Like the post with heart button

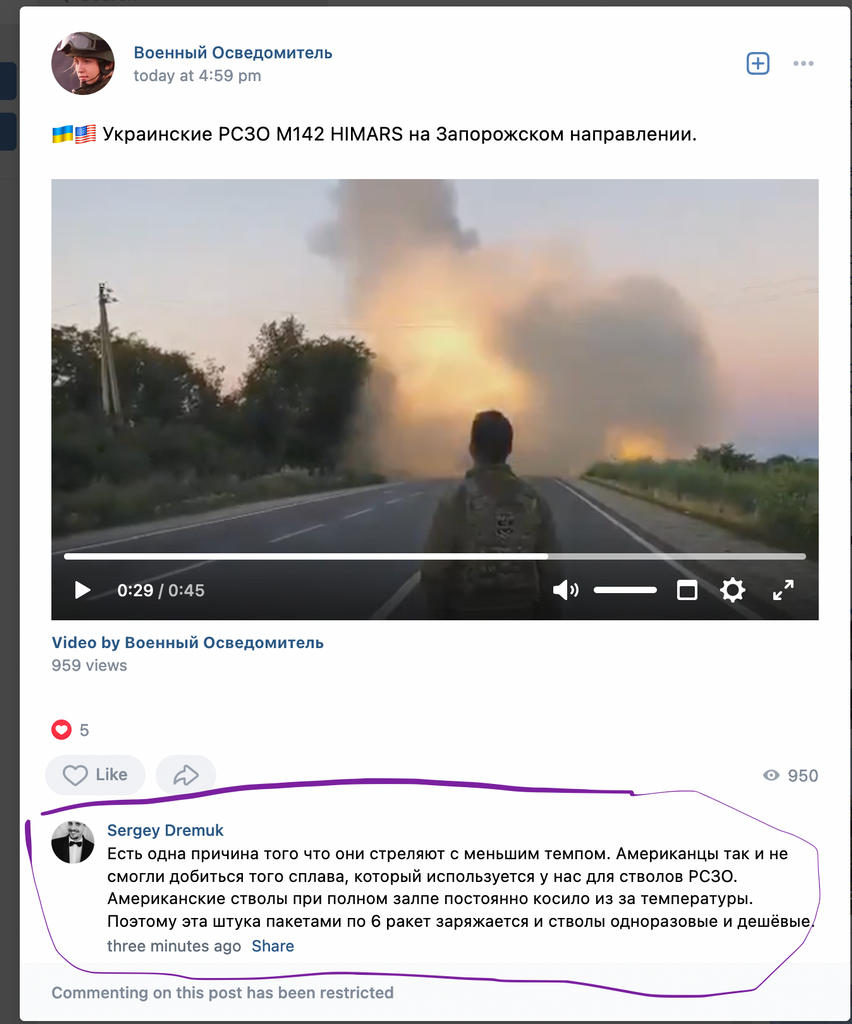click(95, 775)
